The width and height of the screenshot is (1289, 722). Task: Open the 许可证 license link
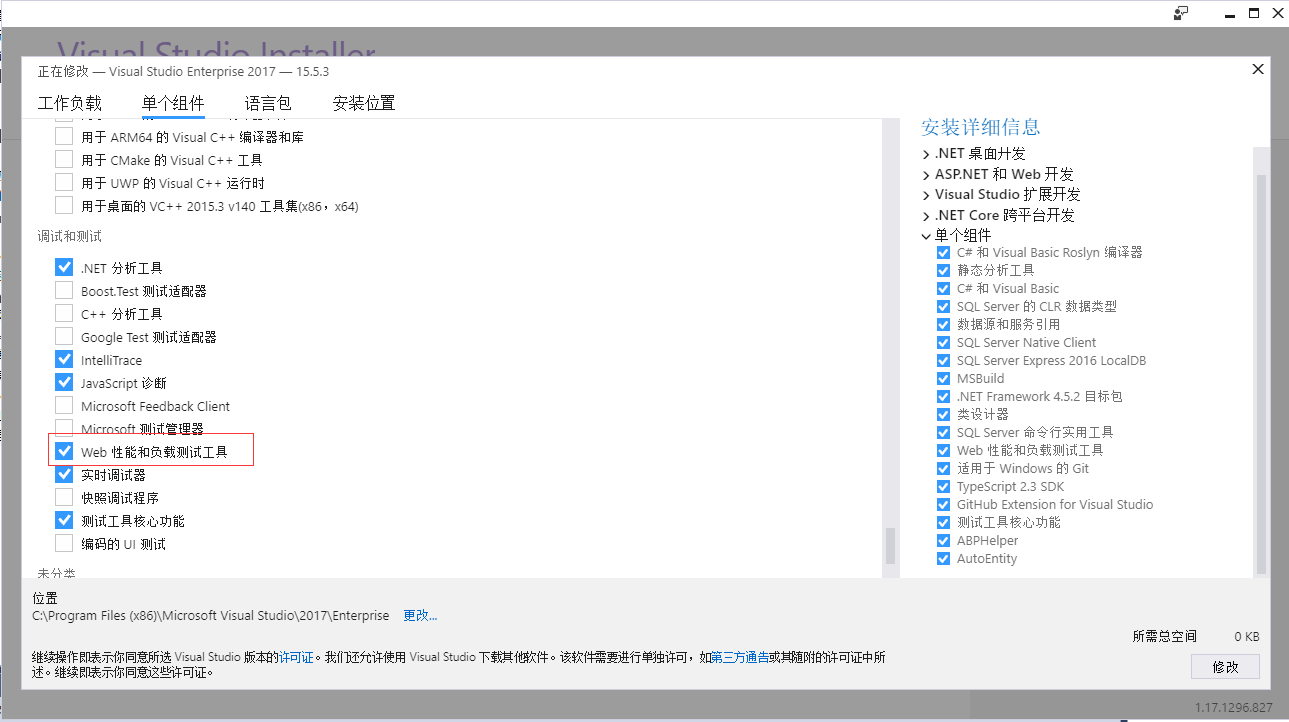296,657
